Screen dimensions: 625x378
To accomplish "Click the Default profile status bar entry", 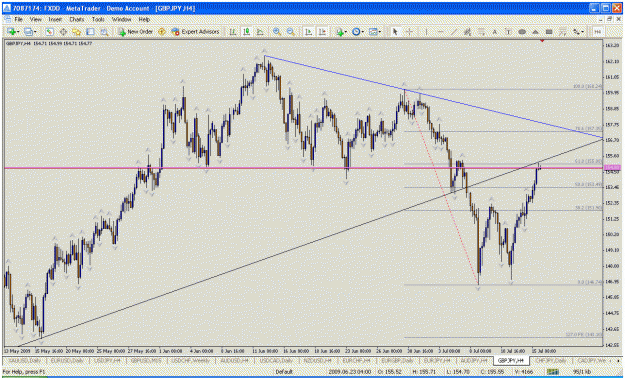I will pos(284,372).
